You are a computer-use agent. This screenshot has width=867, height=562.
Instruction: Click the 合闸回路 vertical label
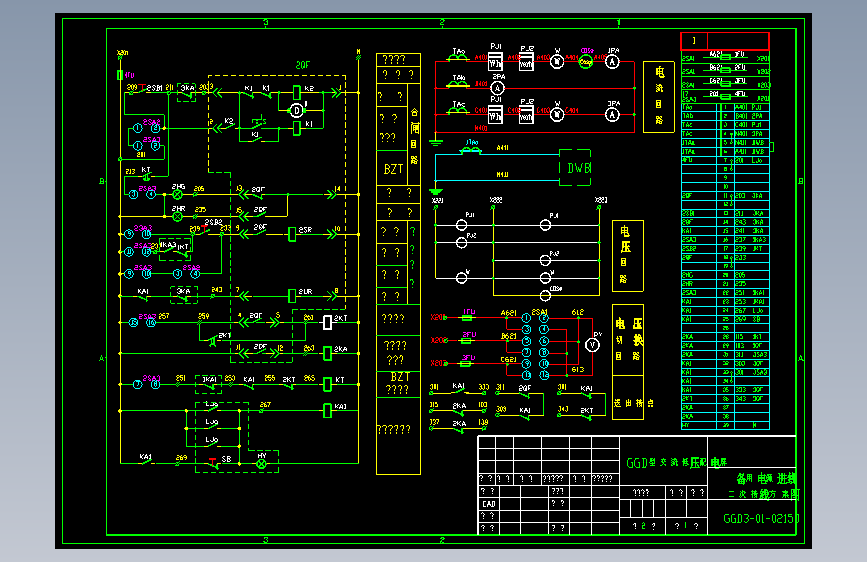point(414,136)
